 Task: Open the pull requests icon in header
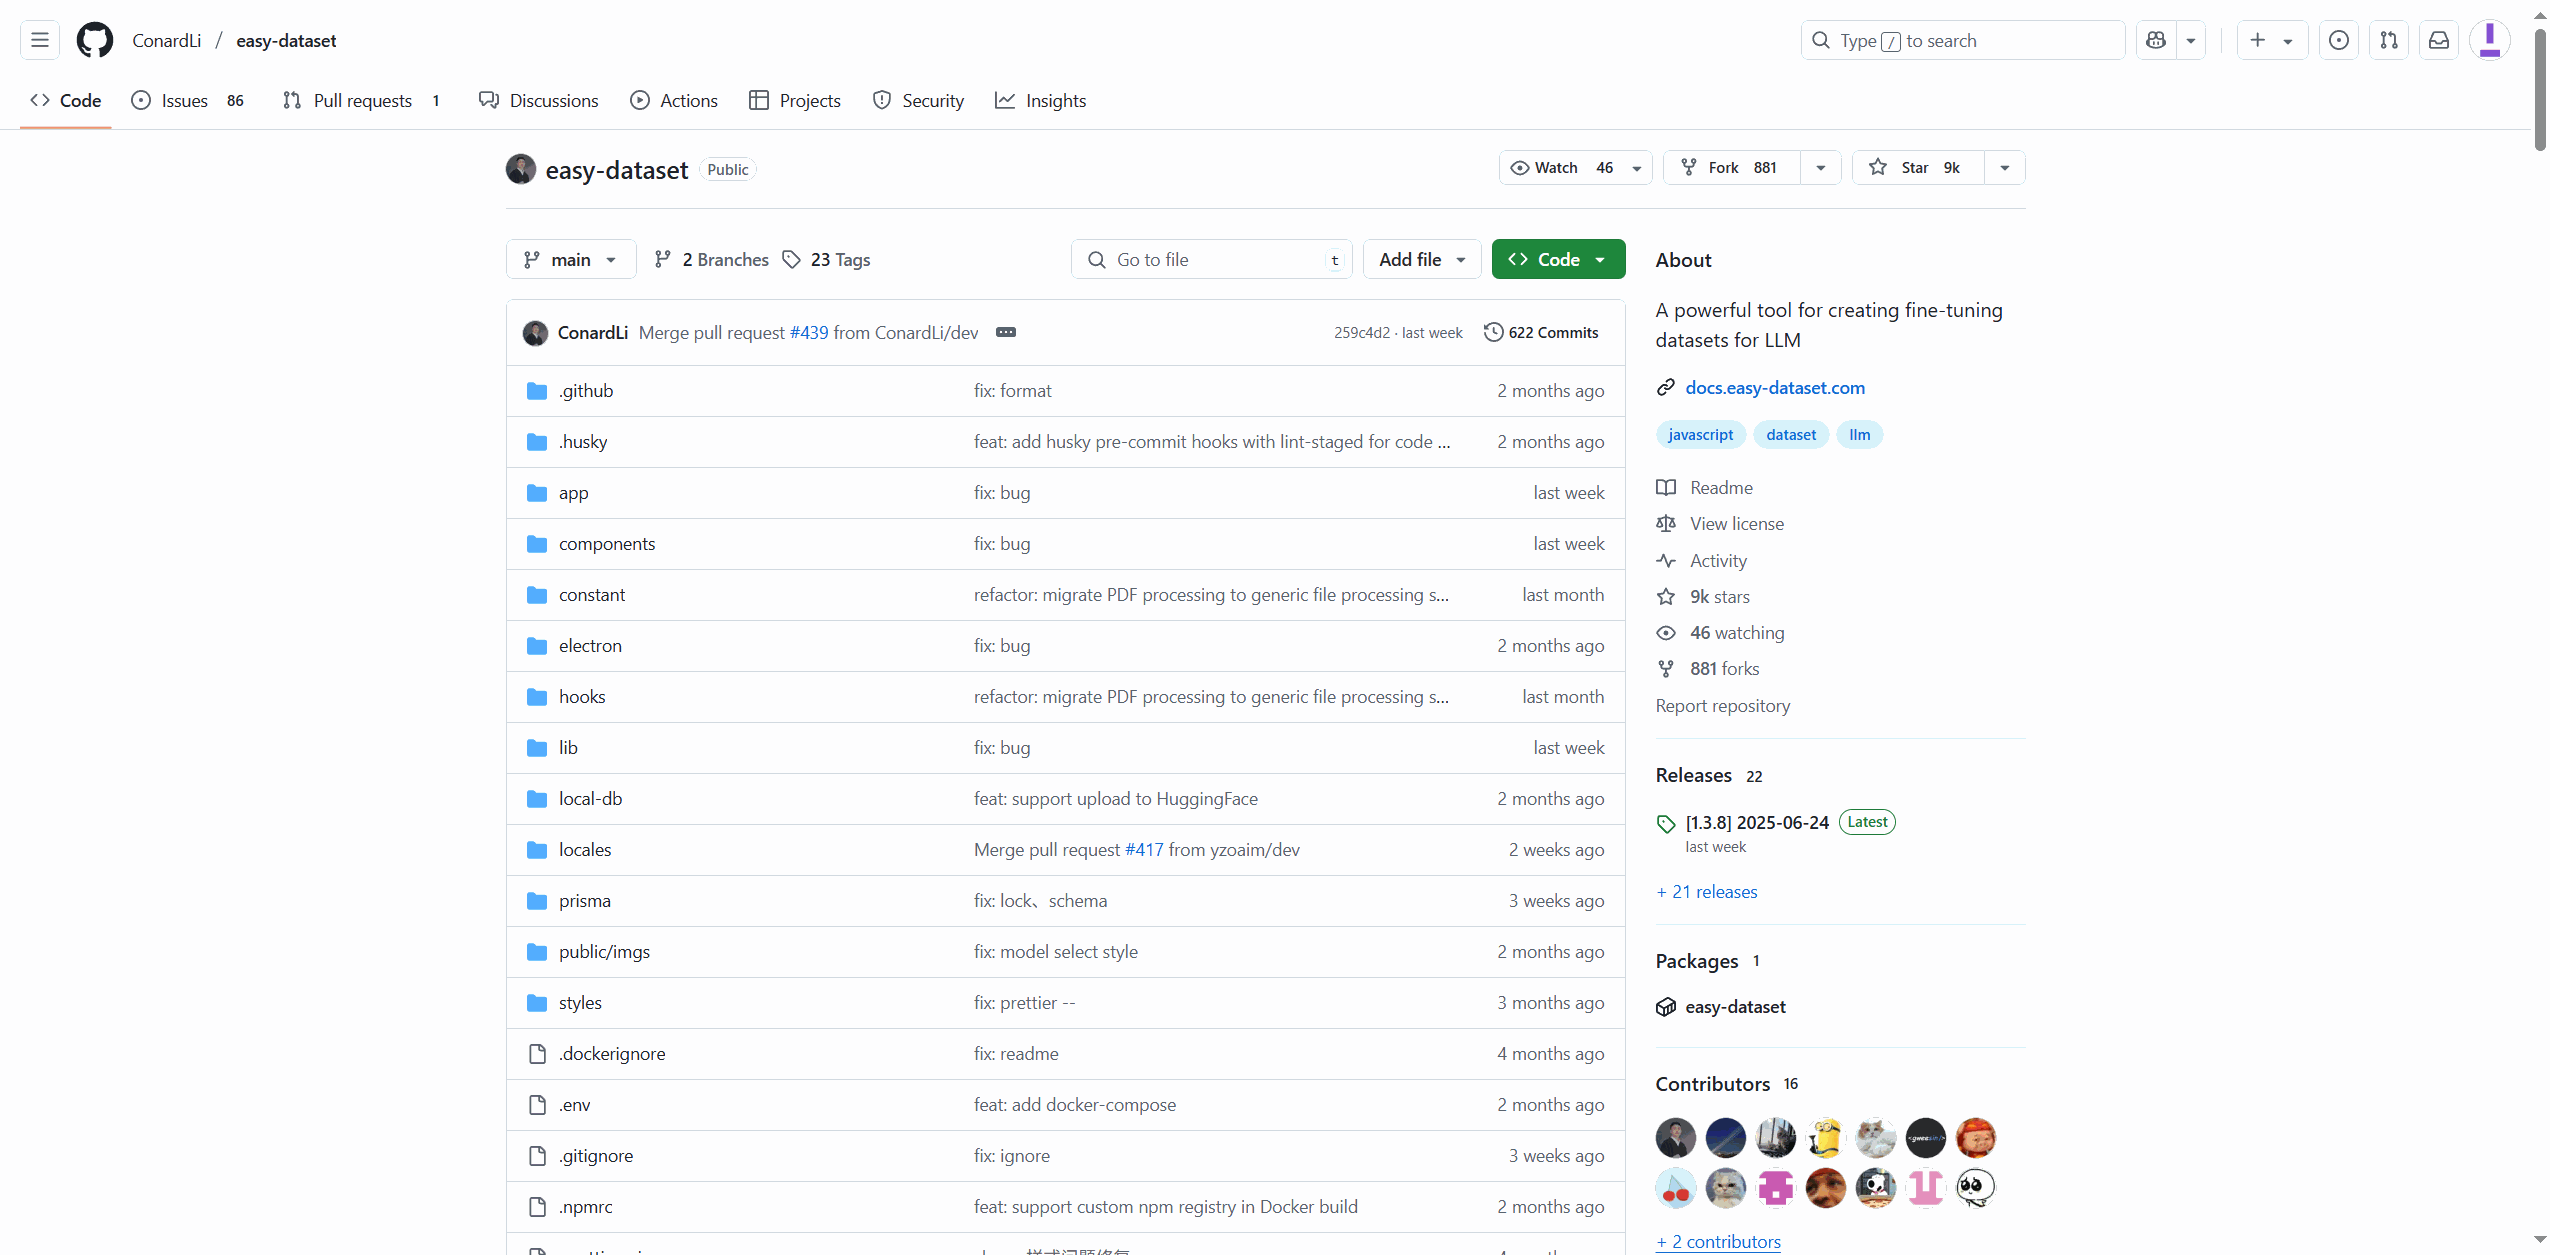point(2389,40)
